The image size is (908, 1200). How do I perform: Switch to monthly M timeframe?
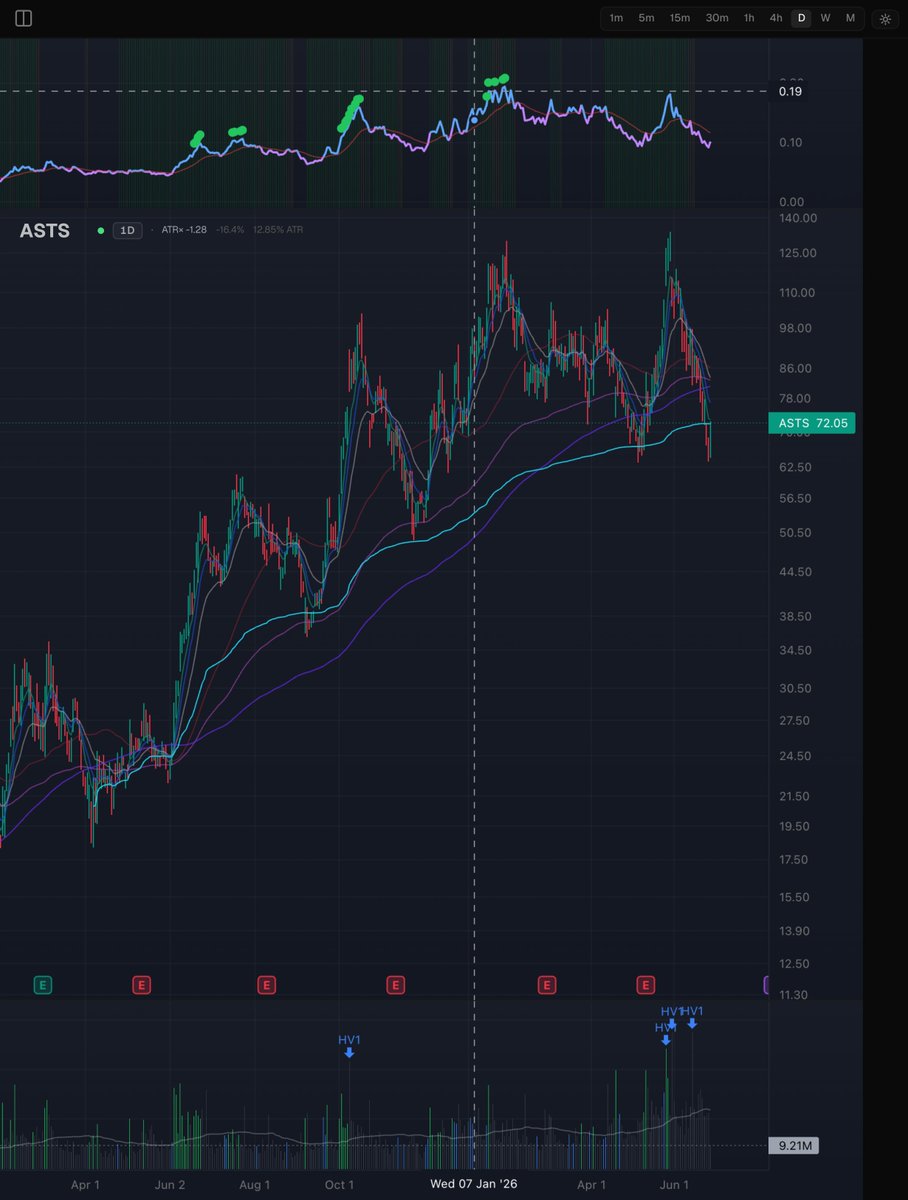coord(850,18)
